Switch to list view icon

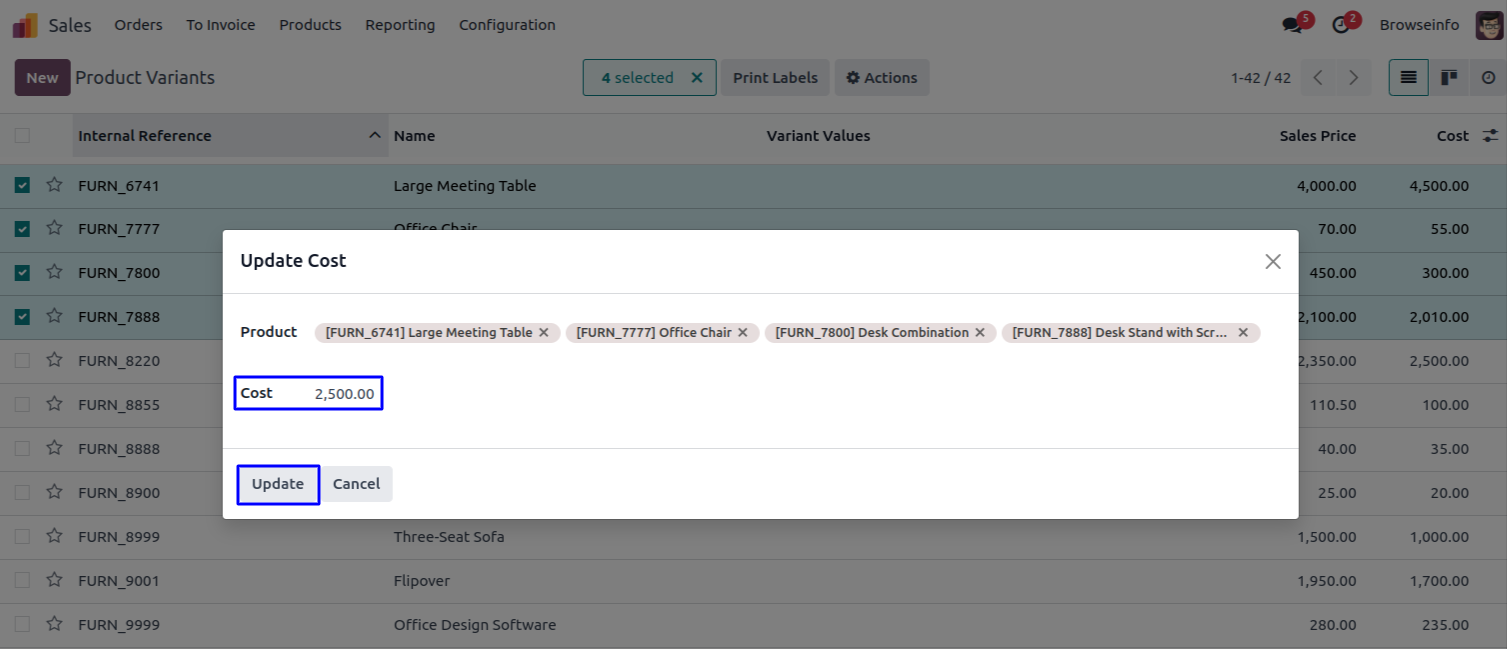click(1408, 78)
